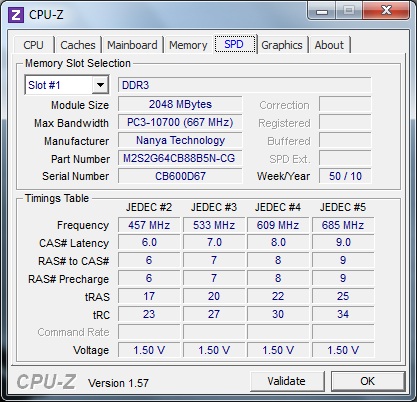Click the tRC value 27
417x402 pixels.
[x=214, y=314]
